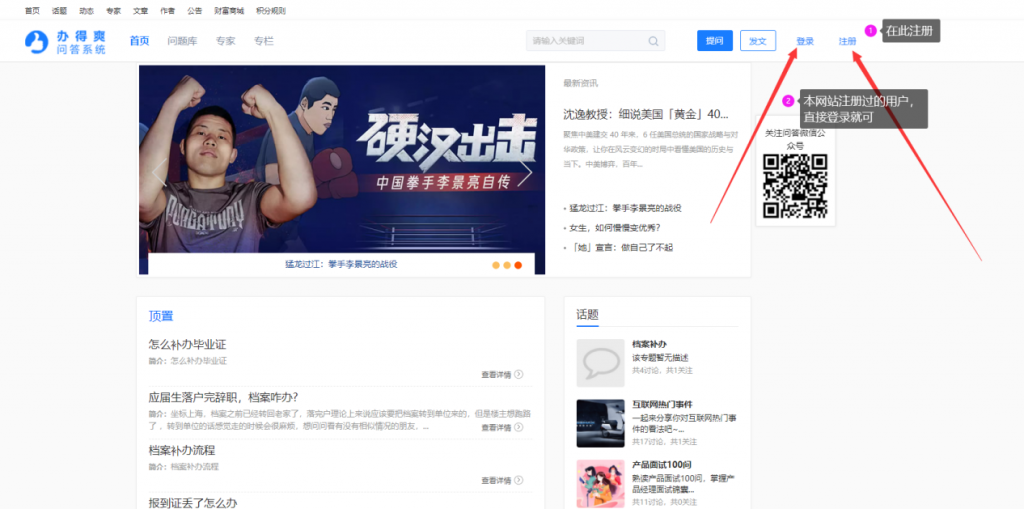Open 互联网热门事件 topic thumbnail
This screenshot has height=509, width=1024.
pos(600,423)
